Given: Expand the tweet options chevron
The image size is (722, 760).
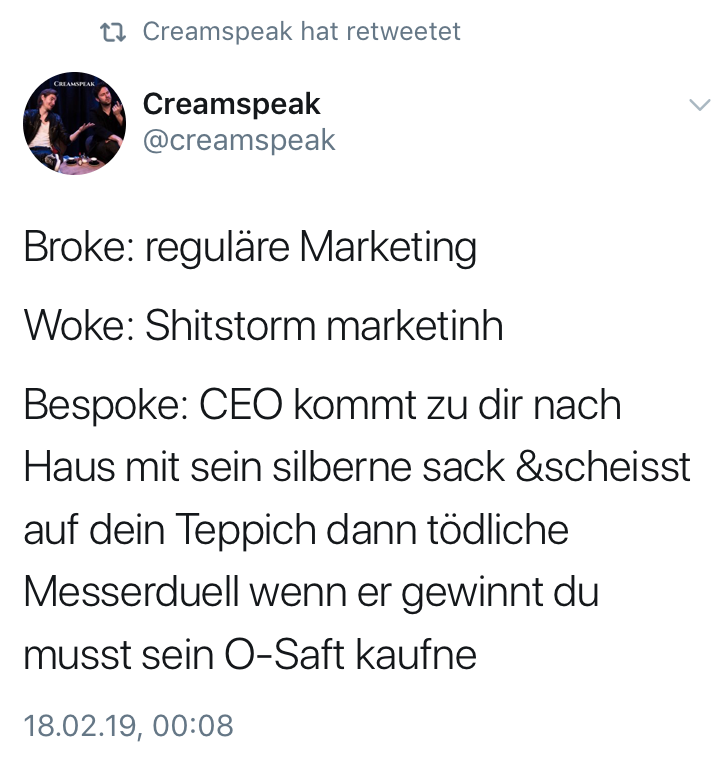Looking at the screenshot, I should pyautogui.click(x=699, y=105).
